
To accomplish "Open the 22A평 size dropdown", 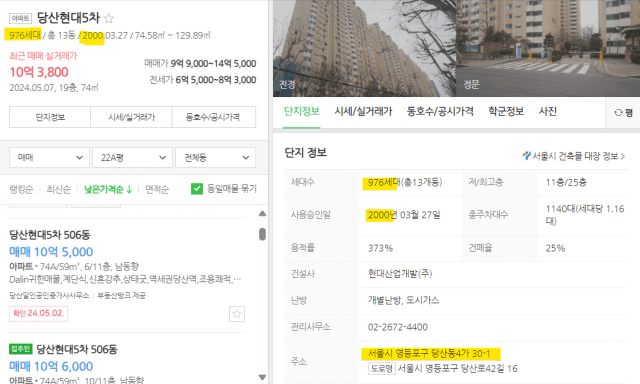I will 133,158.
